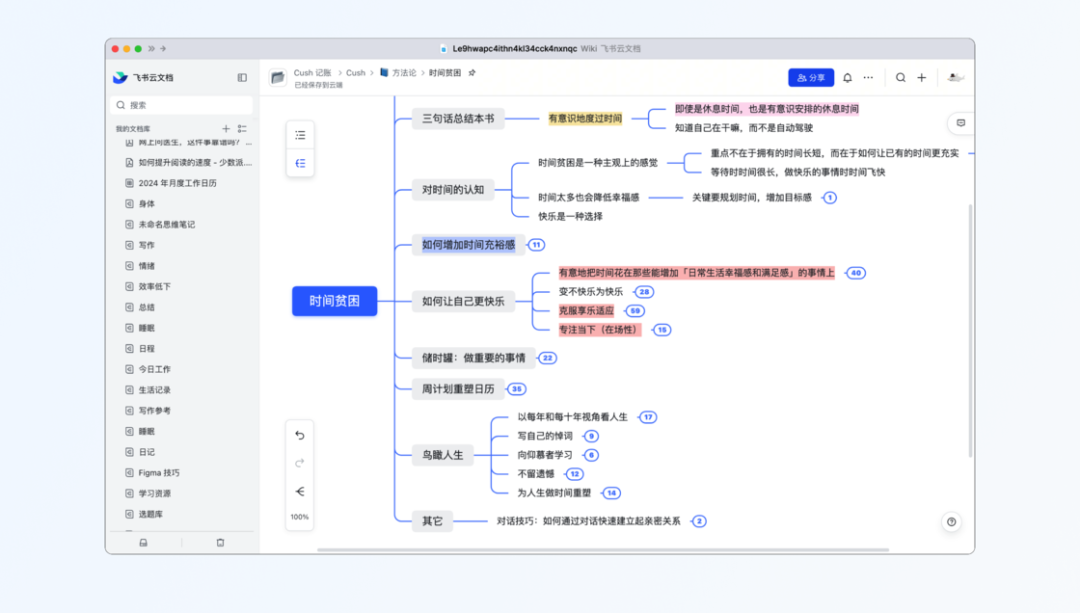Pin the document using the pin icon
The image size is (1080, 613).
click(472, 73)
